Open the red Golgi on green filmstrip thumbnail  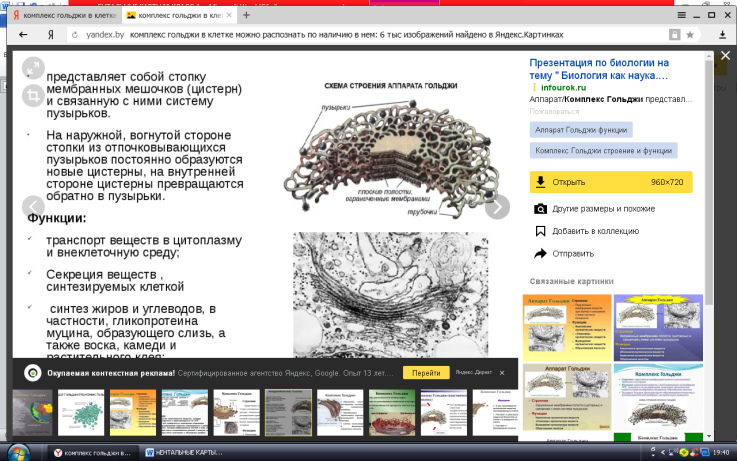point(392,413)
